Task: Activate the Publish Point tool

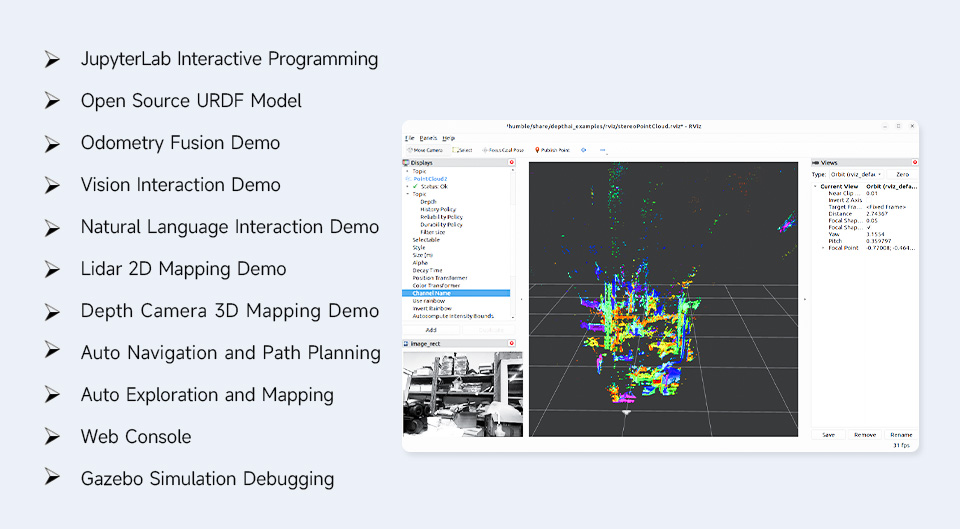Action: click(x=552, y=150)
